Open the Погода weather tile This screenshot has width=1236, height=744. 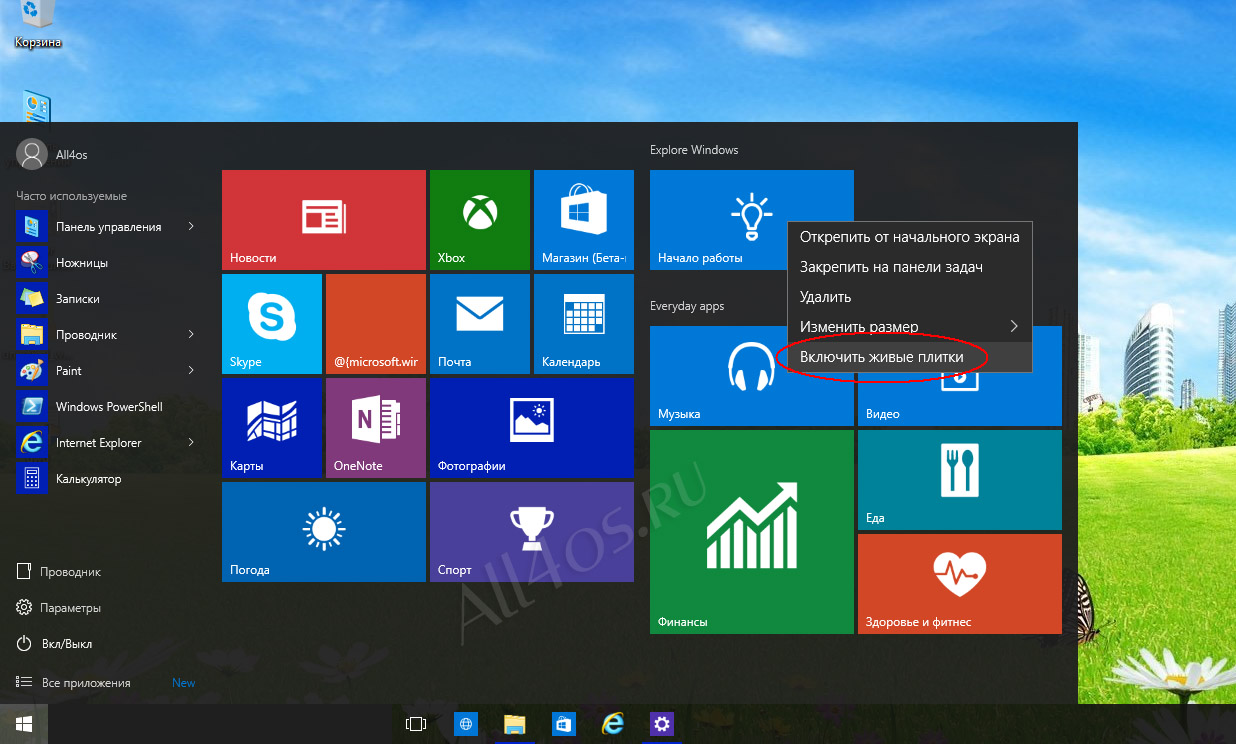[324, 532]
